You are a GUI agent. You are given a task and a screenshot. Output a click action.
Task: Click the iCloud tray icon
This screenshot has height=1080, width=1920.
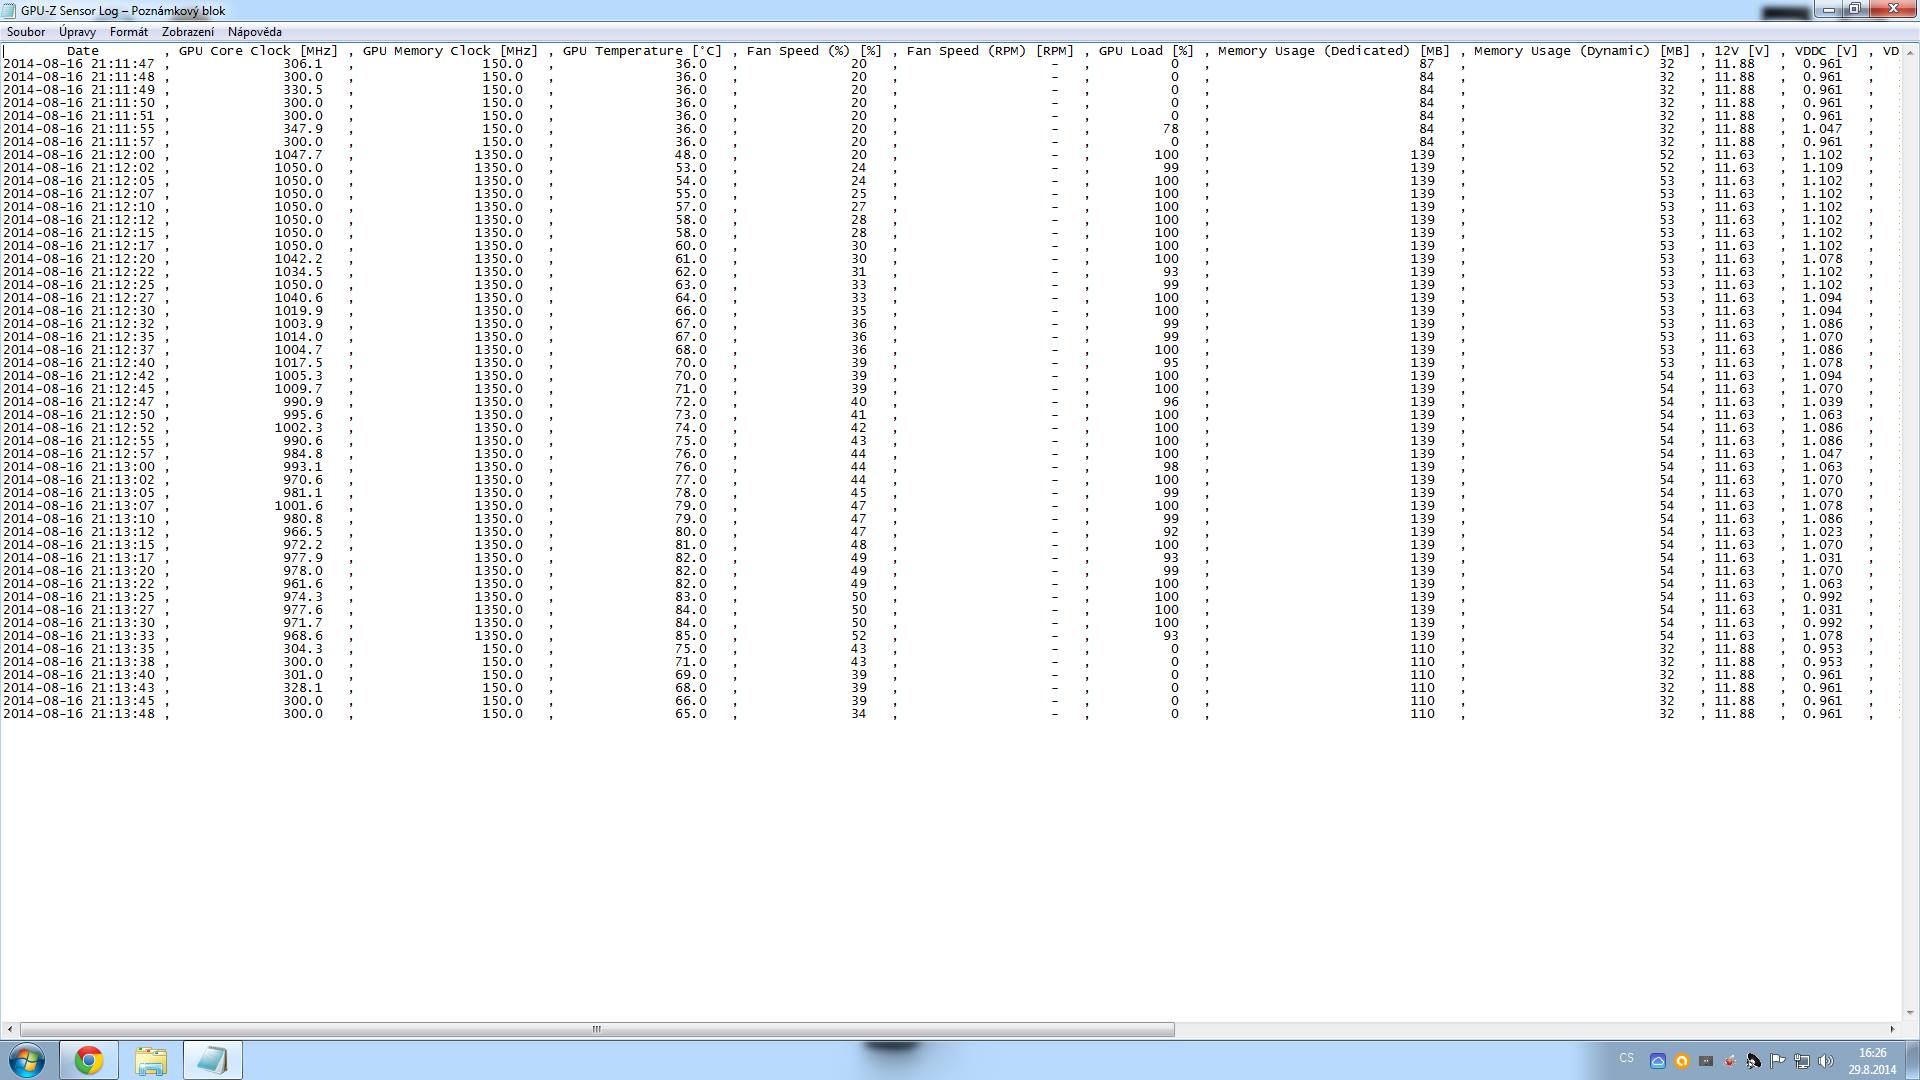click(1657, 1061)
